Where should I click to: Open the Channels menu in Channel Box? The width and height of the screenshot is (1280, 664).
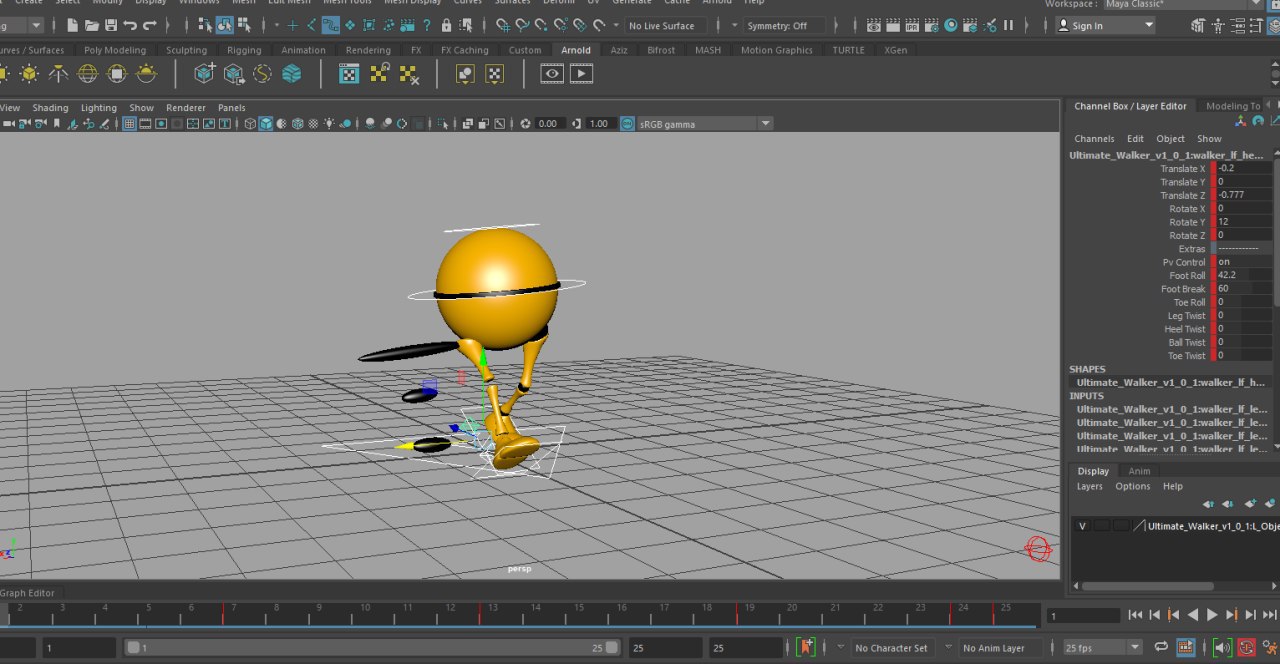click(1094, 139)
